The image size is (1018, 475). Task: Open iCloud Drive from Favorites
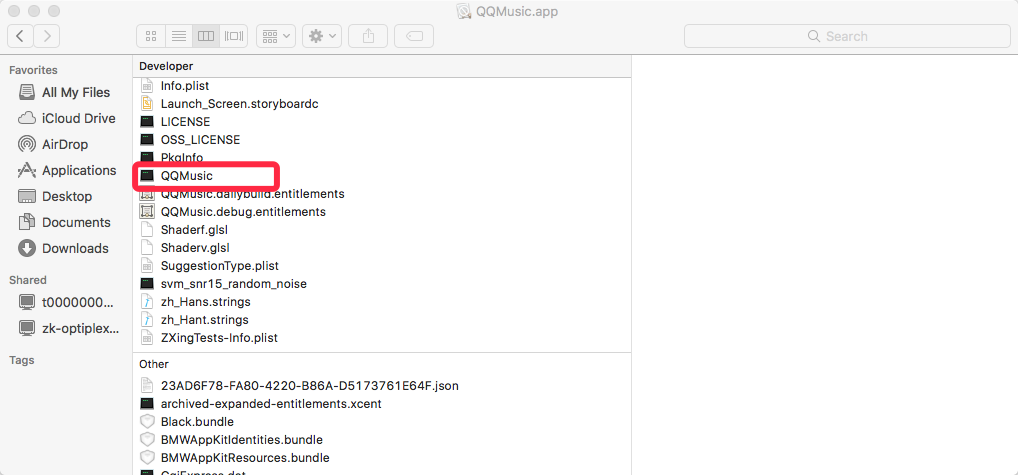78,118
